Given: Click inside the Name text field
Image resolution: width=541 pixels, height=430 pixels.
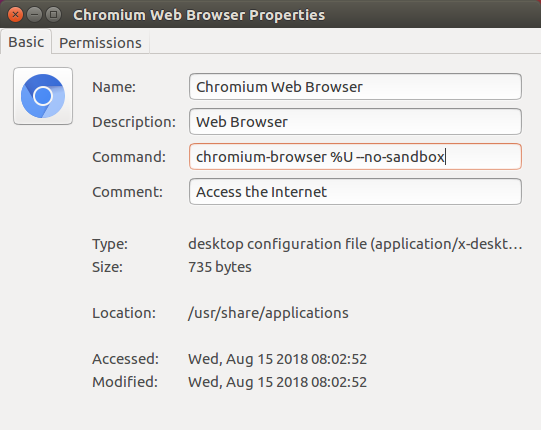Looking at the screenshot, I should coord(355,87).
